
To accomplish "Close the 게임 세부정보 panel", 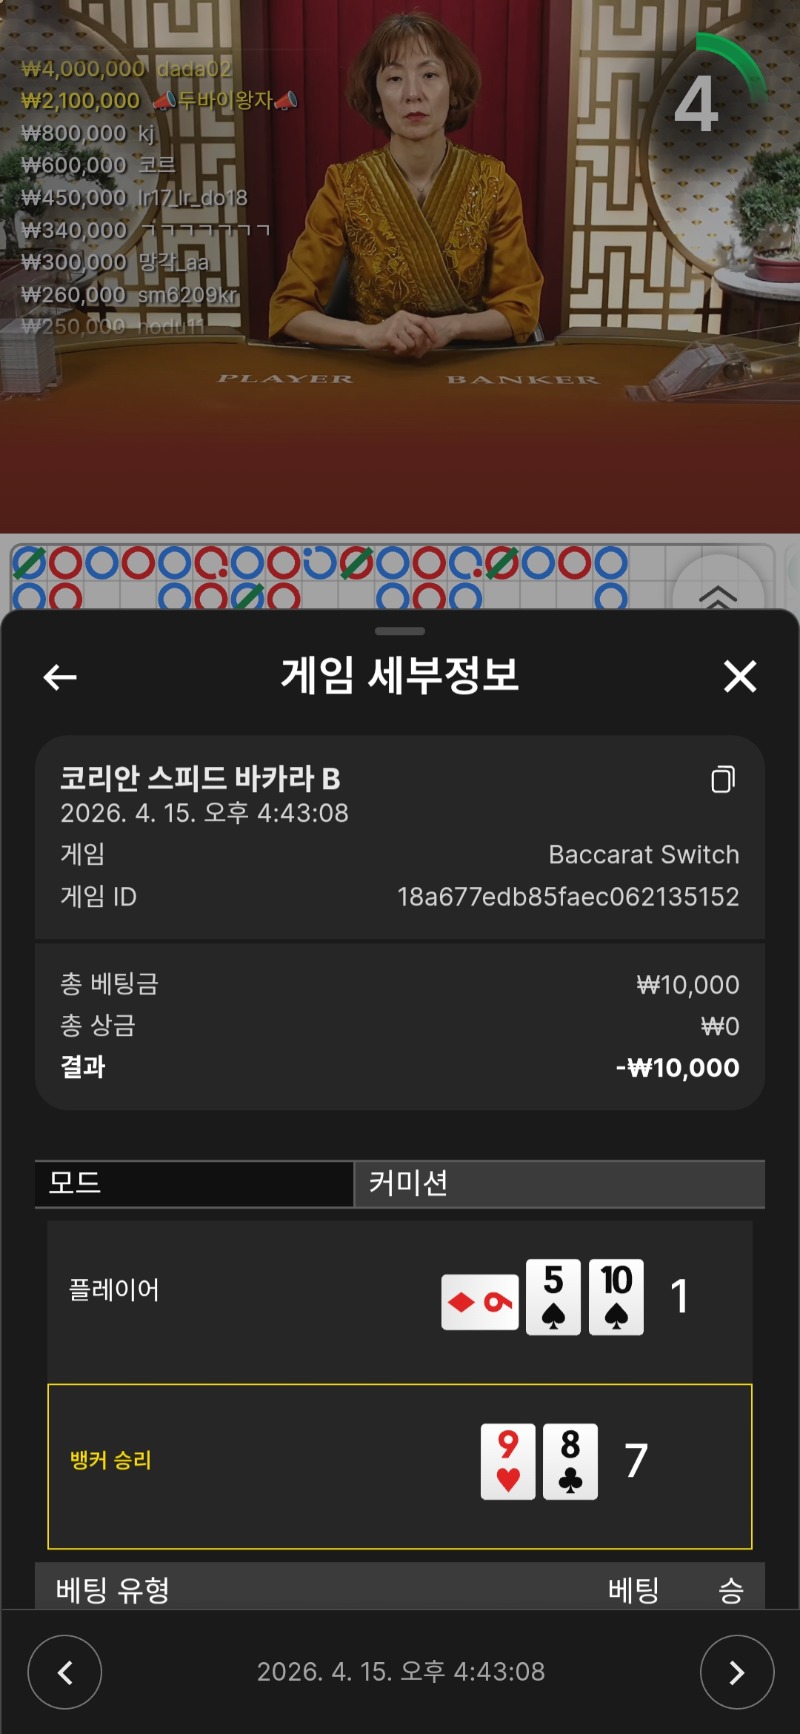I will (x=740, y=677).
